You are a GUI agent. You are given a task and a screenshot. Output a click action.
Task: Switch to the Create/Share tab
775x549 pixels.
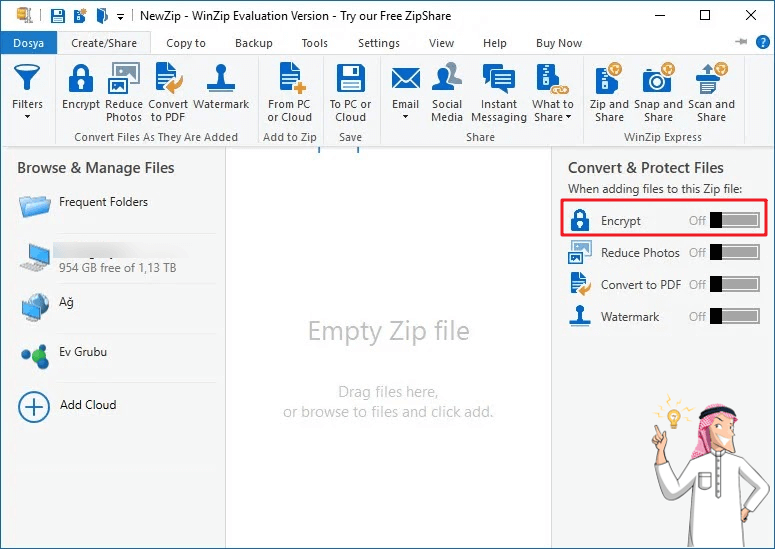click(x=104, y=43)
